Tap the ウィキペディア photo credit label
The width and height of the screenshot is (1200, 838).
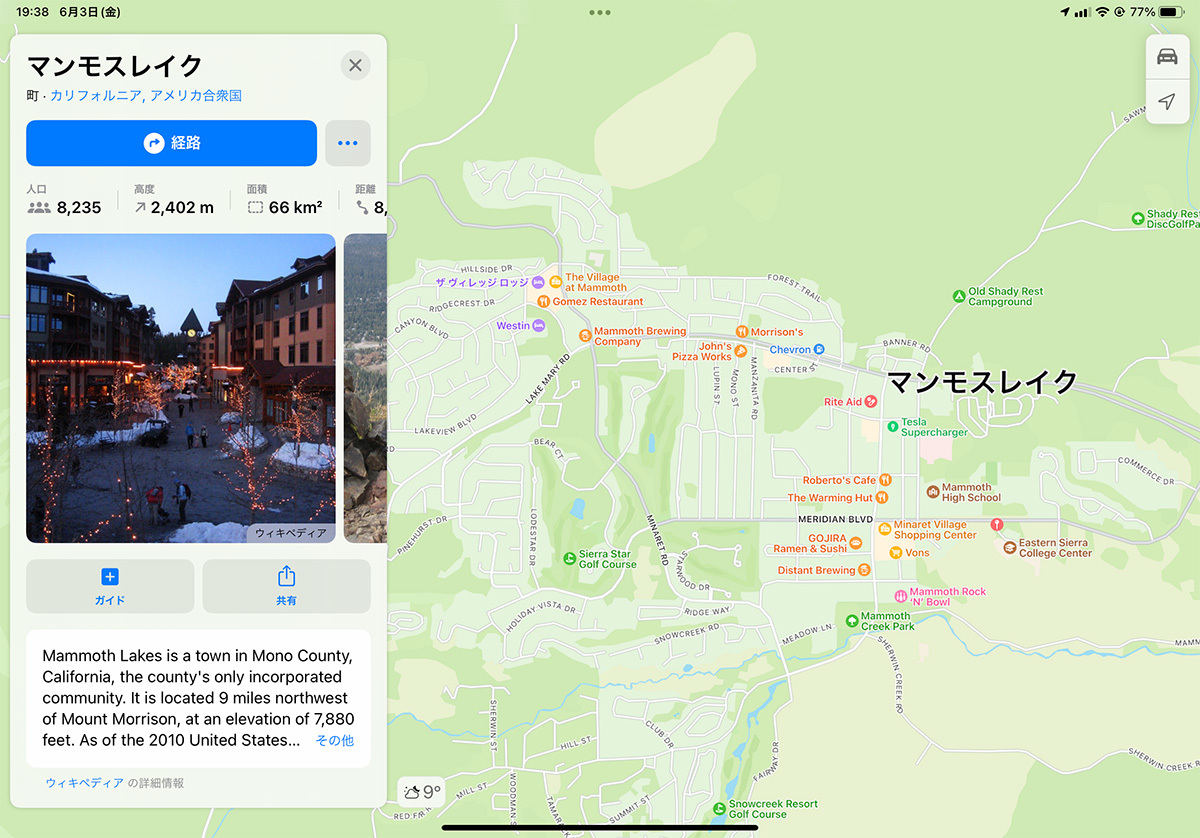point(291,533)
